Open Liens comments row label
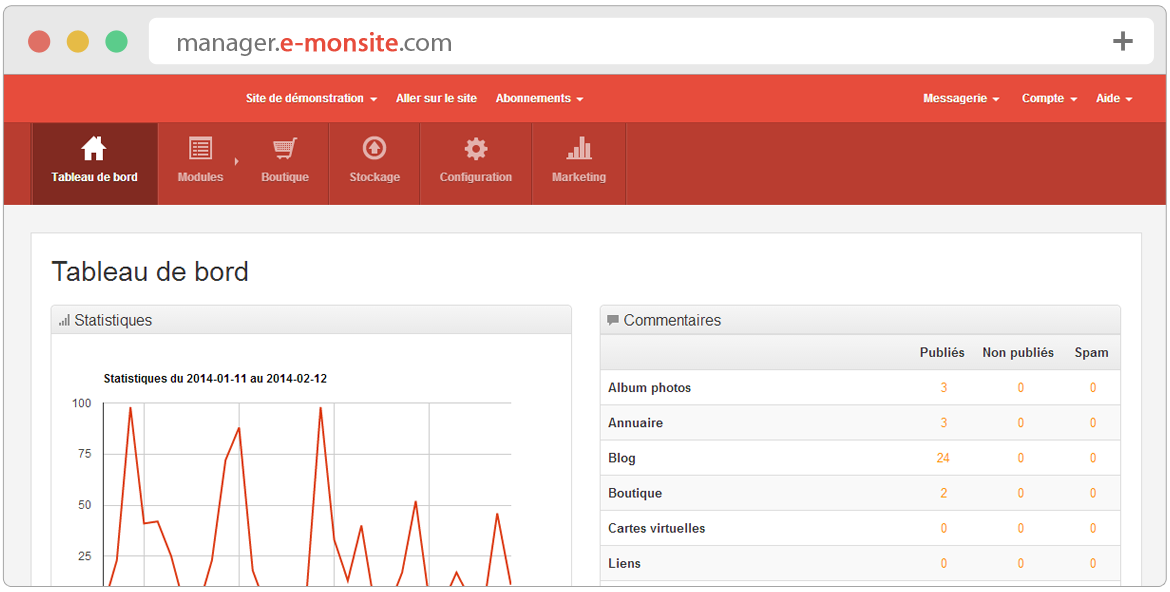1170x592 pixels. point(625,564)
